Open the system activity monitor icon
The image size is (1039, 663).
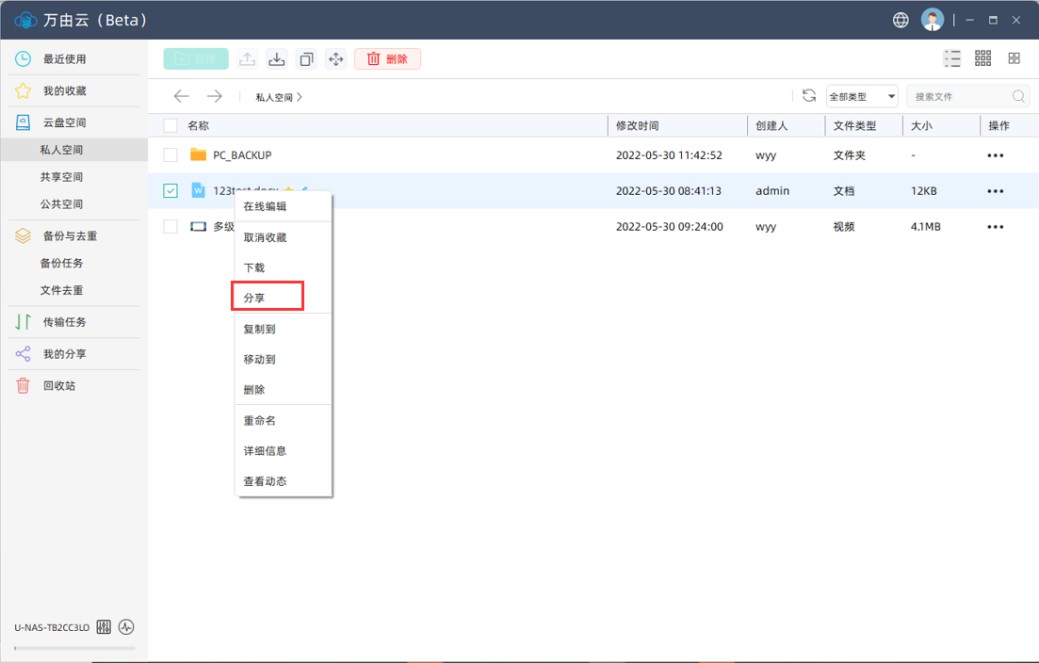[x=126, y=627]
